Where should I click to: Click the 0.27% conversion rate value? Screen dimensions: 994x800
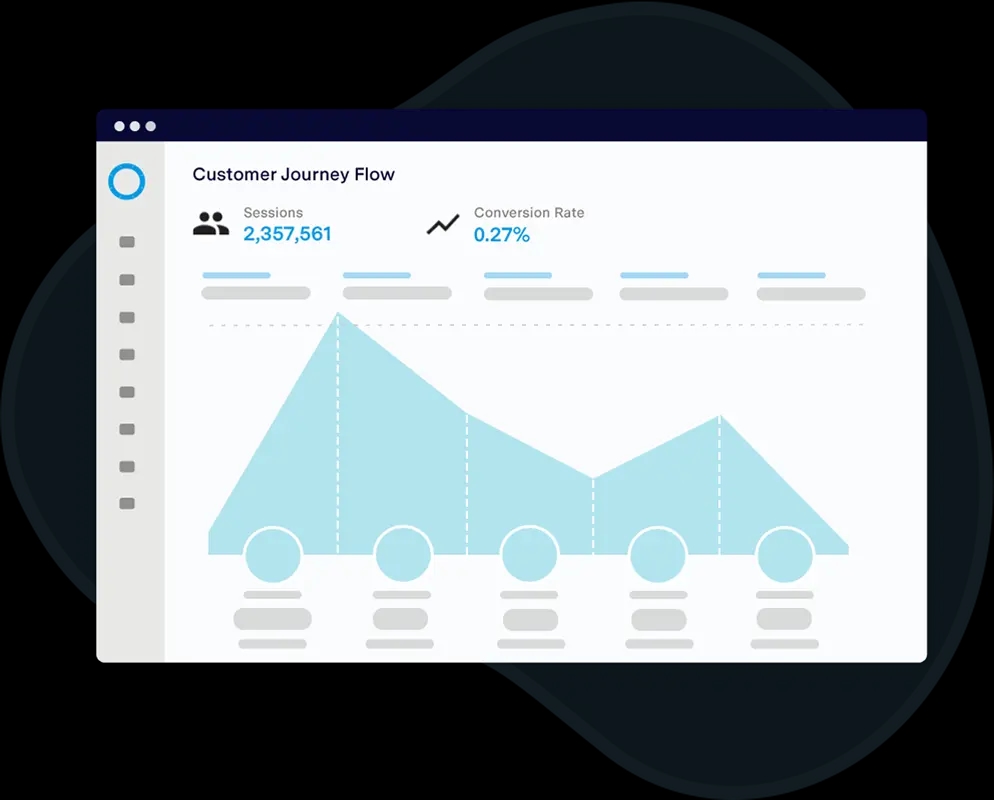(502, 235)
